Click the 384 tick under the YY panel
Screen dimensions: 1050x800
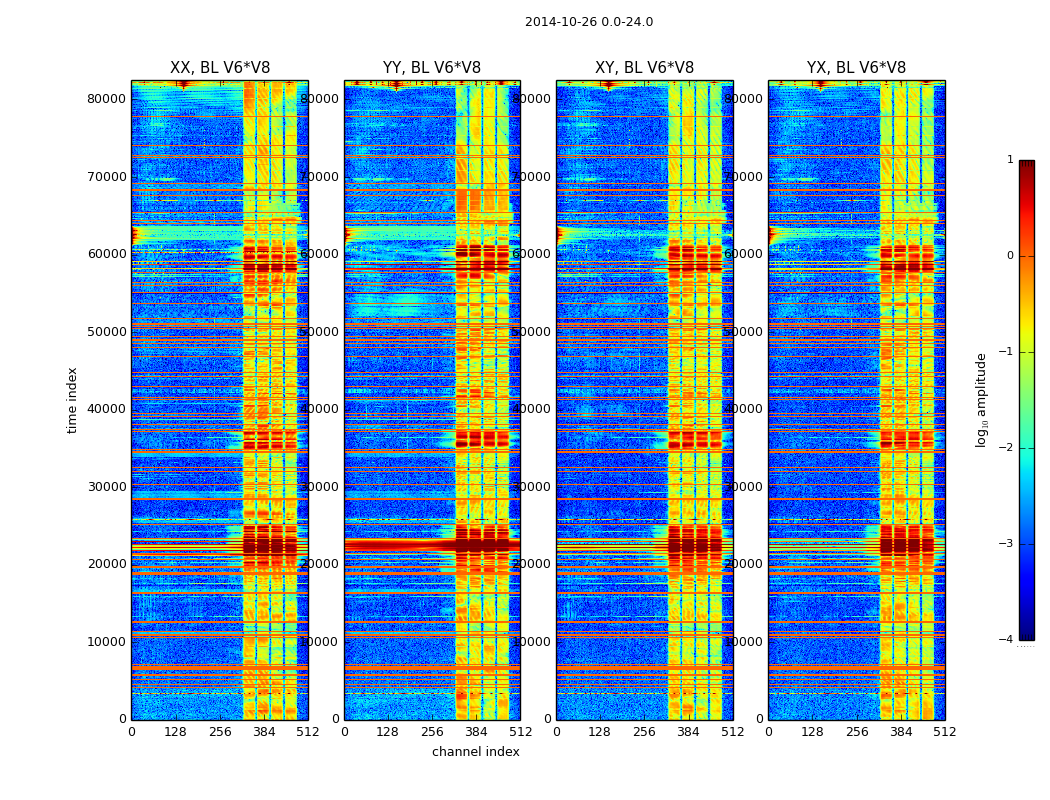coord(476,732)
